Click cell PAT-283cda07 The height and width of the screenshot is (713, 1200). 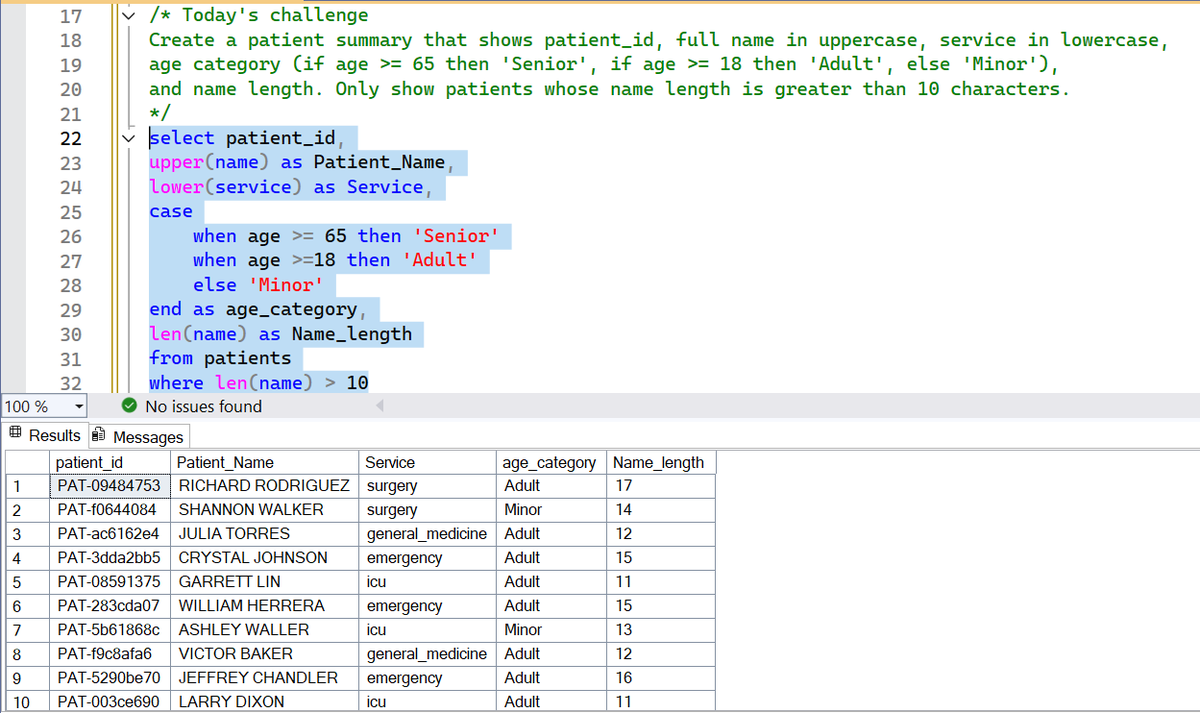point(110,606)
